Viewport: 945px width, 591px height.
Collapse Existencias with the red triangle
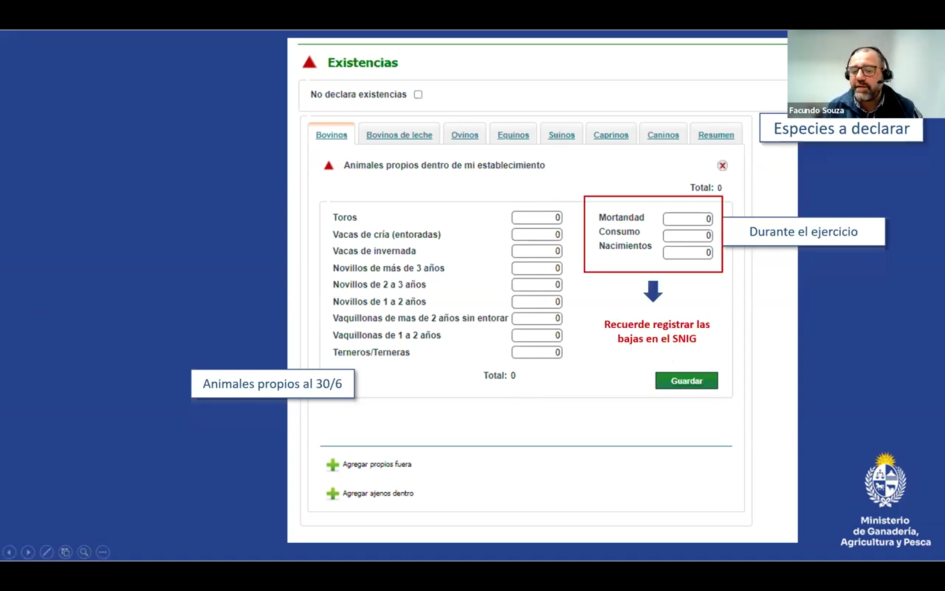tap(309, 62)
